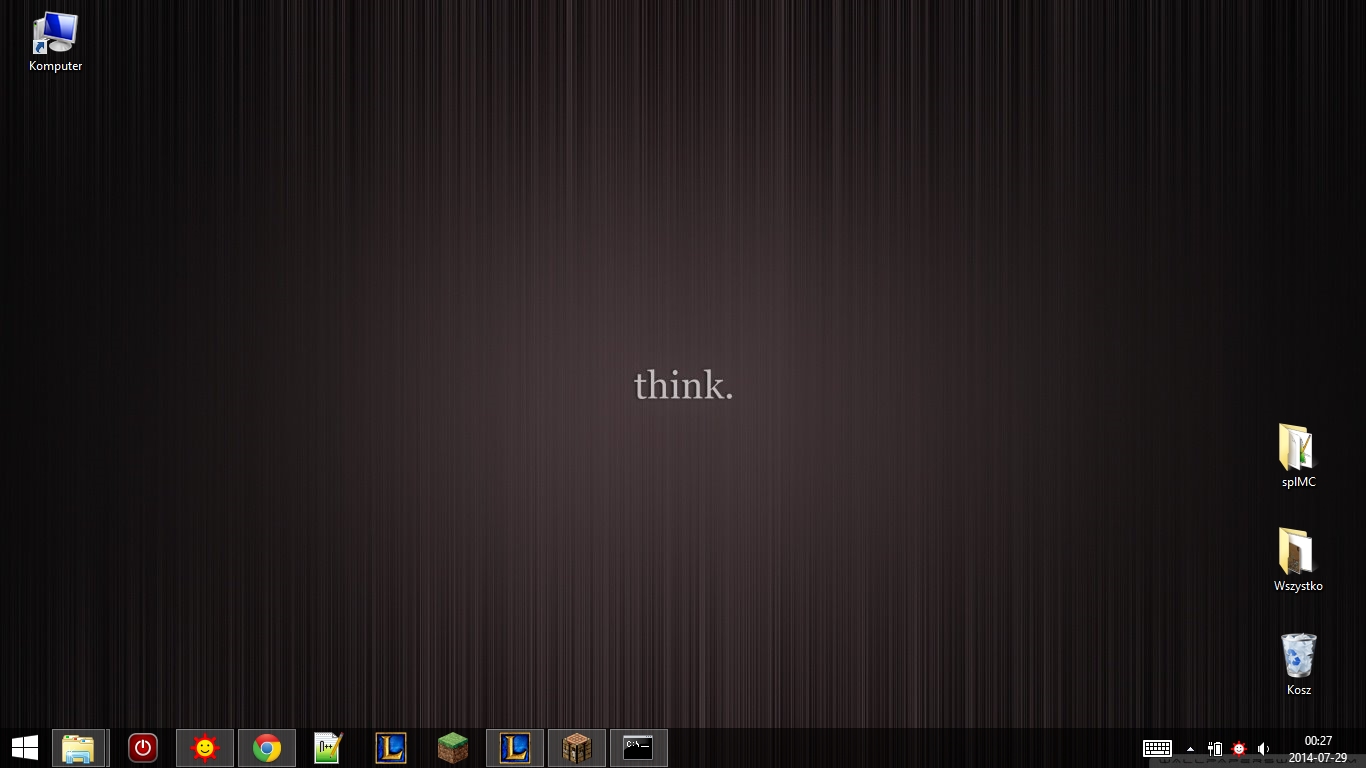Click the red sun icon in the tray
Viewport: 1366px width, 768px height.
coord(1239,748)
